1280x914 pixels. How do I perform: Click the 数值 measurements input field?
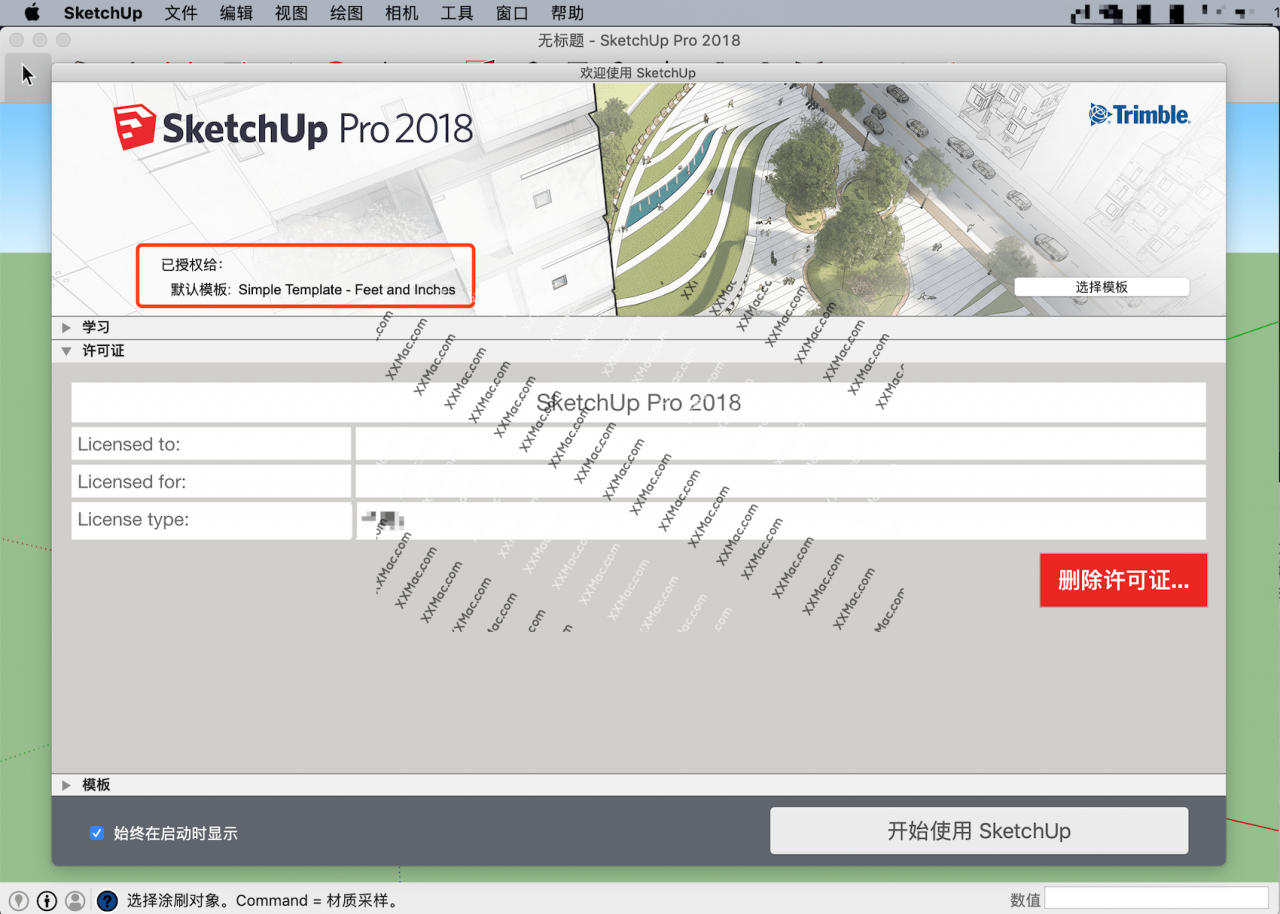1157,899
